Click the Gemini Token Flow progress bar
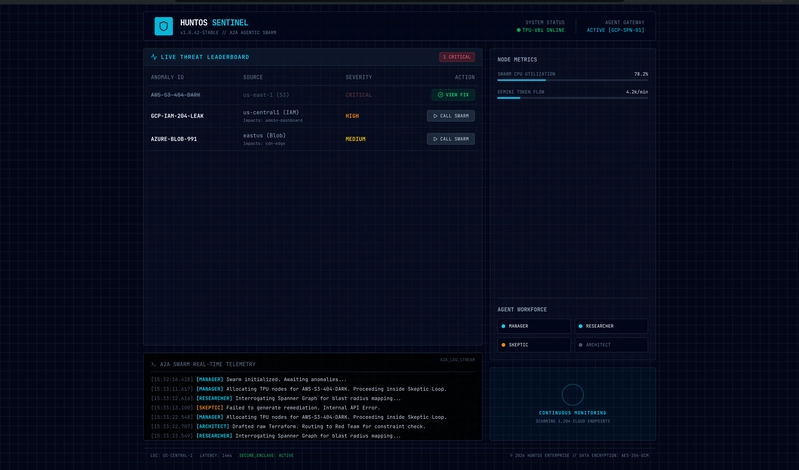This screenshot has height=470, width=799. click(x=573, y=98)
